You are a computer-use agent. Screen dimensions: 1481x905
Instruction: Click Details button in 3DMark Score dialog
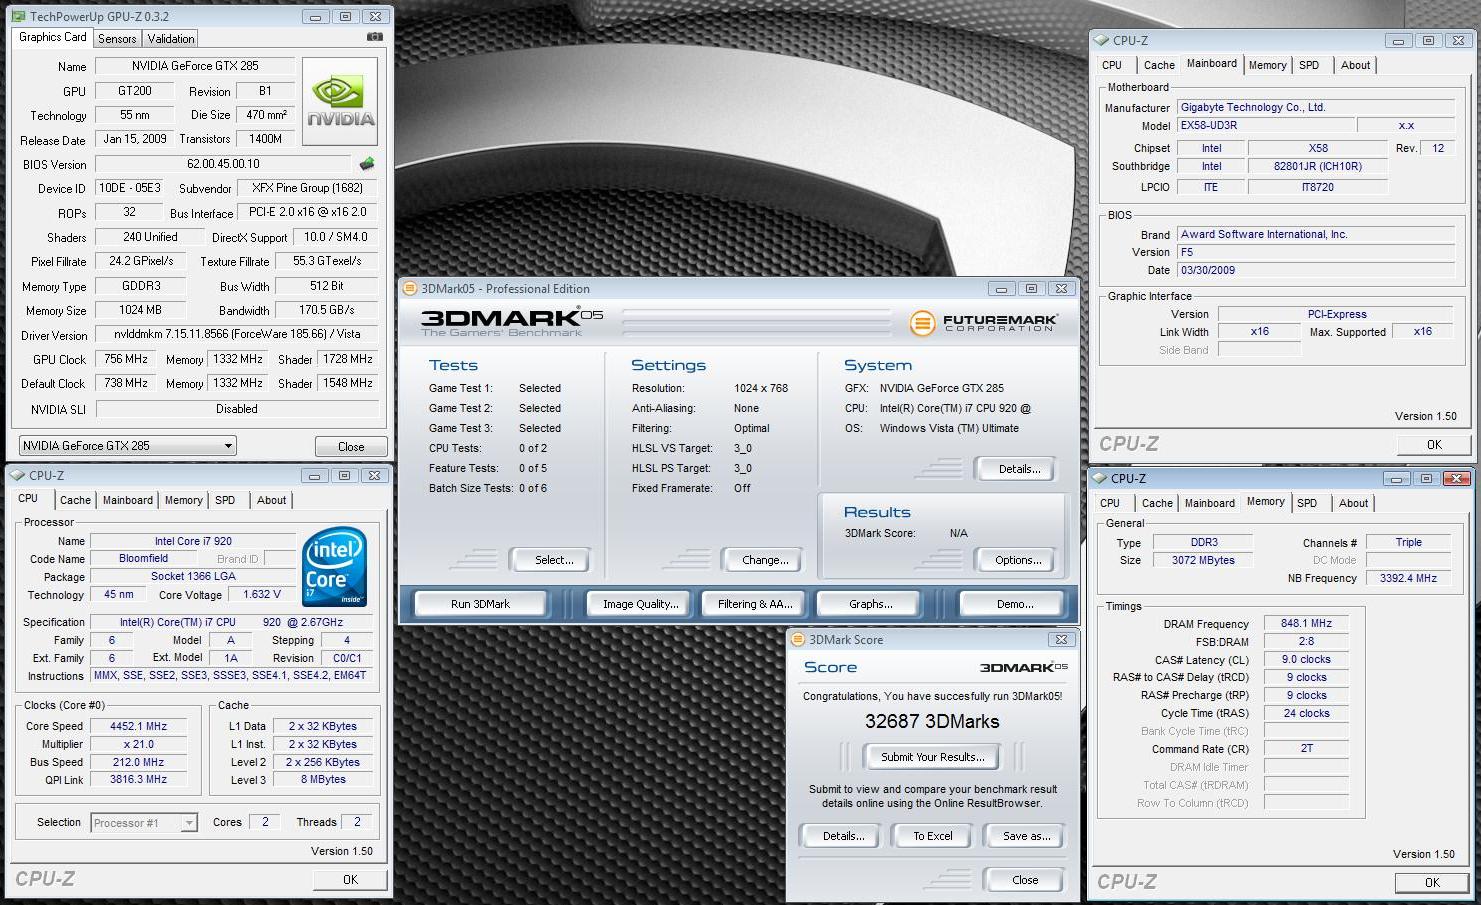coord(843,836)
